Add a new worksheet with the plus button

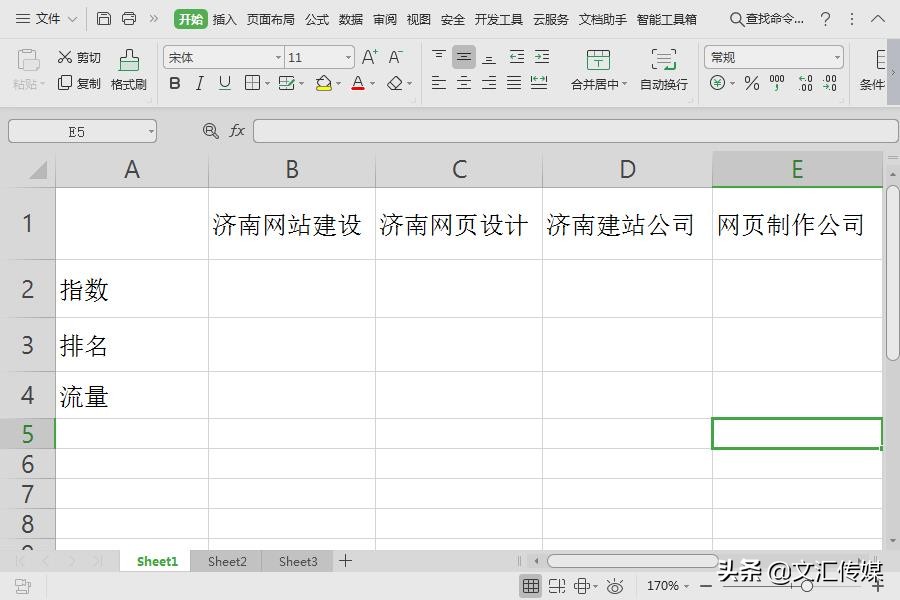pyautogui.click(x=344, y=562)
